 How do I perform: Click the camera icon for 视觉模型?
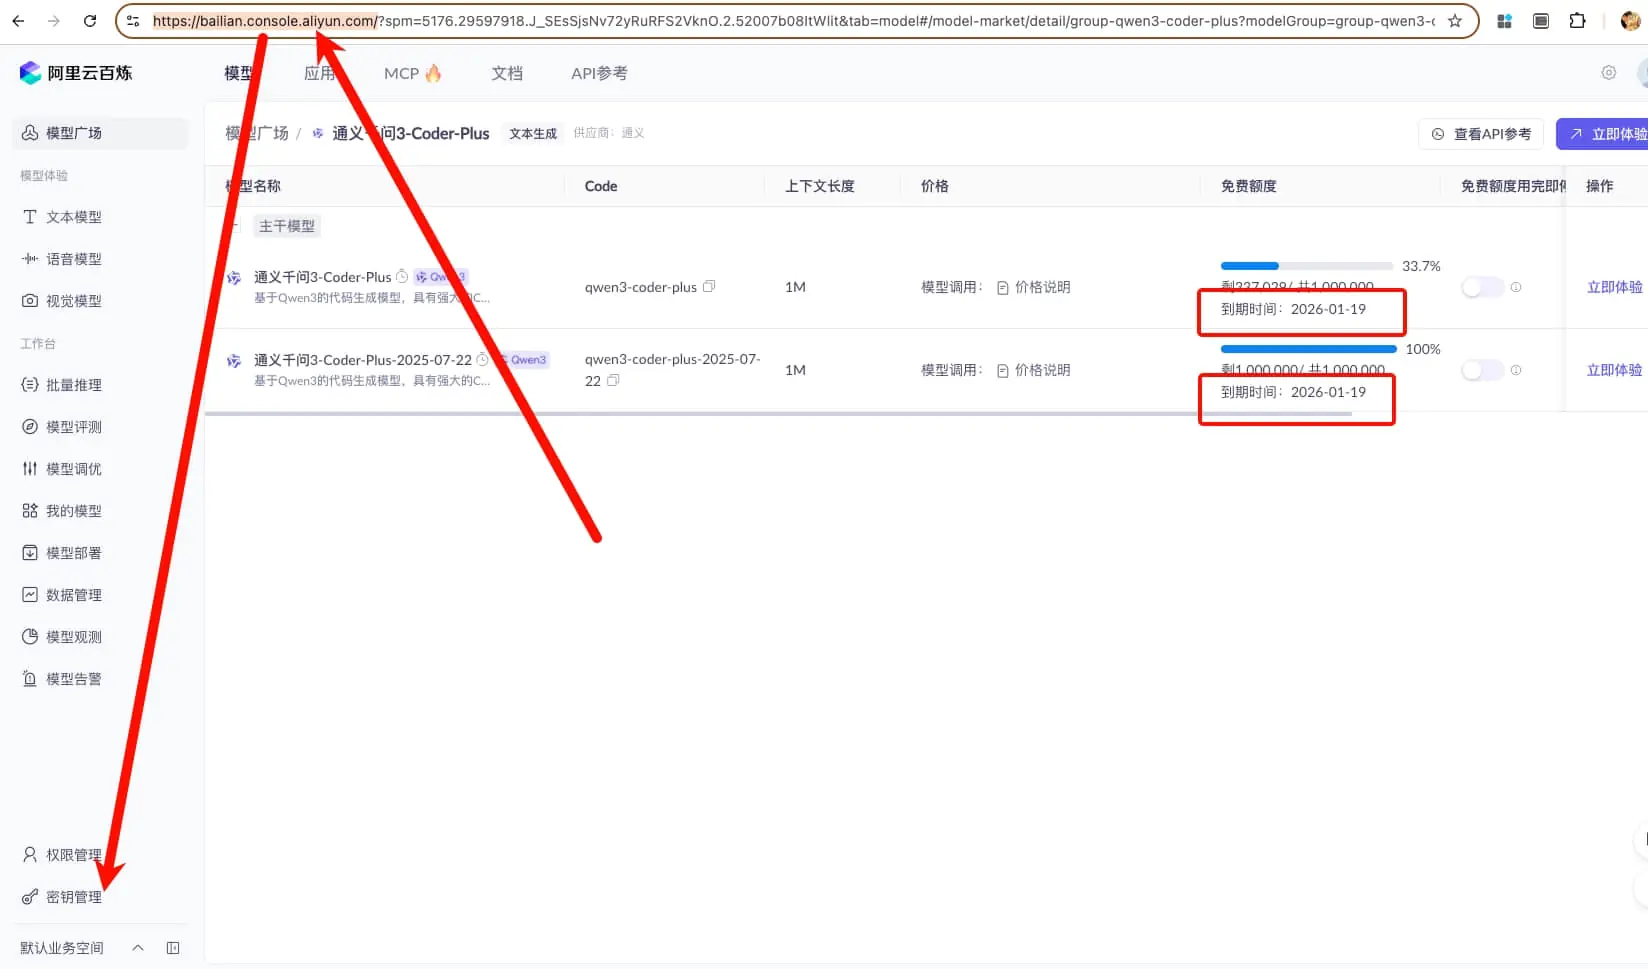click(30, 301)
